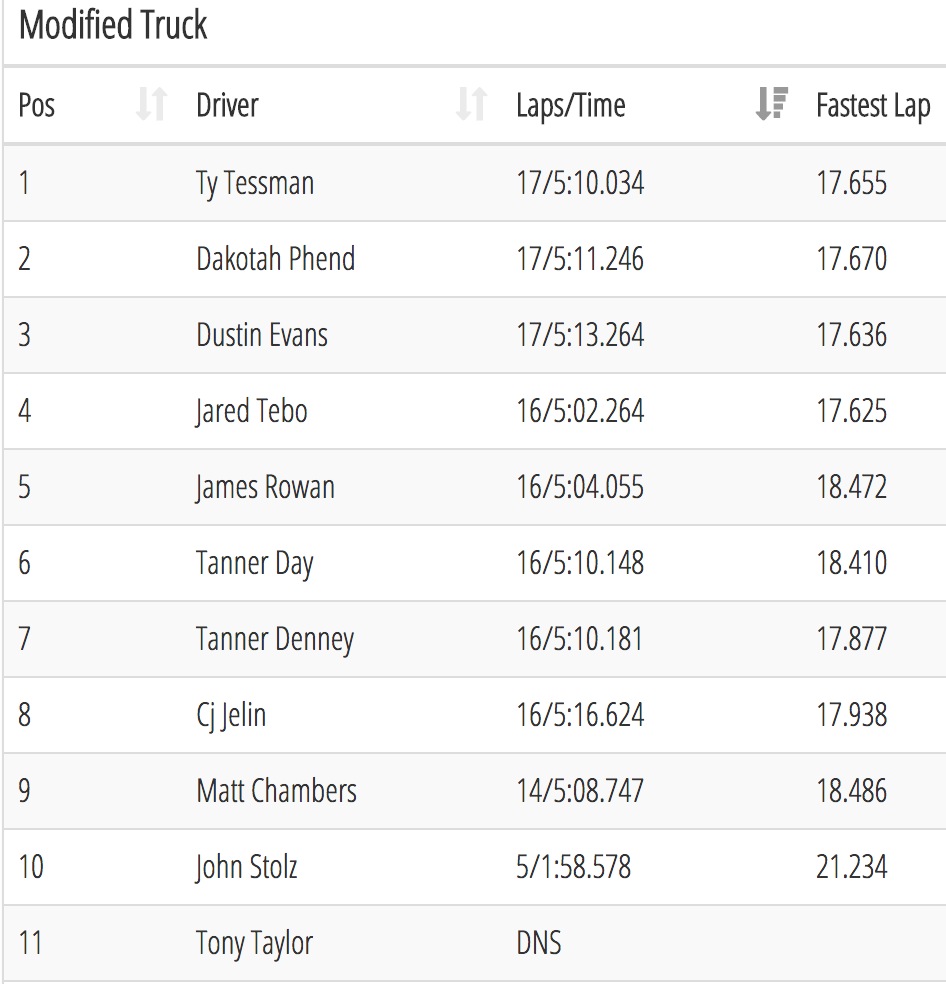Sort table by Pos header
The height and width of the screenshot is (984, 946).
point(36,105)
